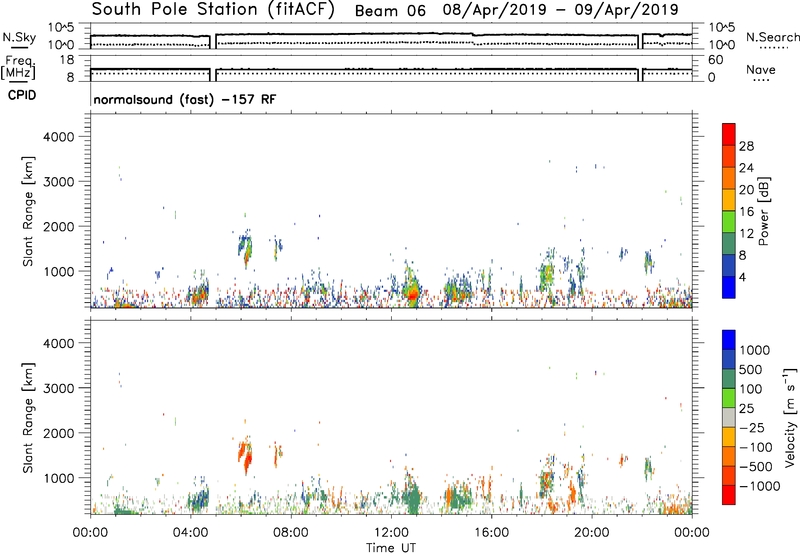
Task: Click the '18' frequency axis label
Action: pyautogui.click(x=67, y=60)
